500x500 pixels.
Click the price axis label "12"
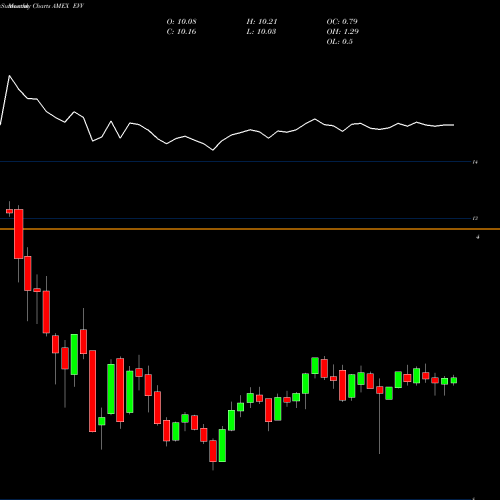coord(475,218)
